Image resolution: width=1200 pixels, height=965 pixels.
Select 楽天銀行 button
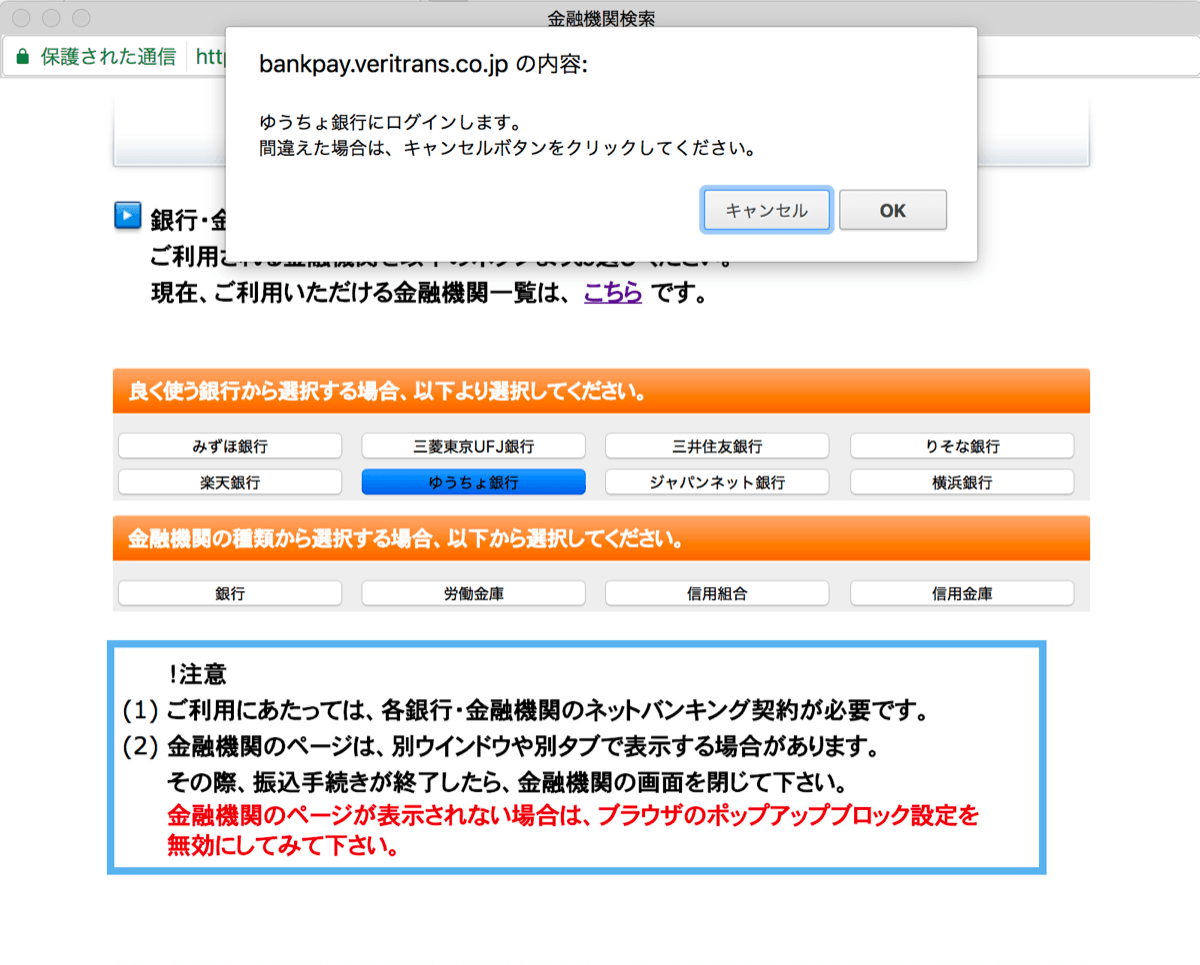click(230, 482)
